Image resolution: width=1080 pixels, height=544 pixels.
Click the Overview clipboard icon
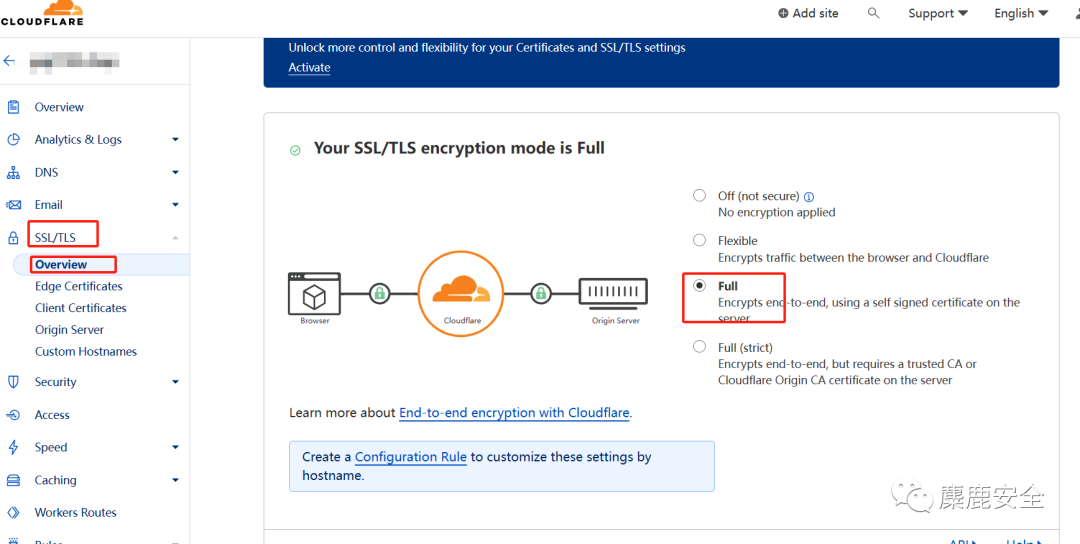point(13,107)
